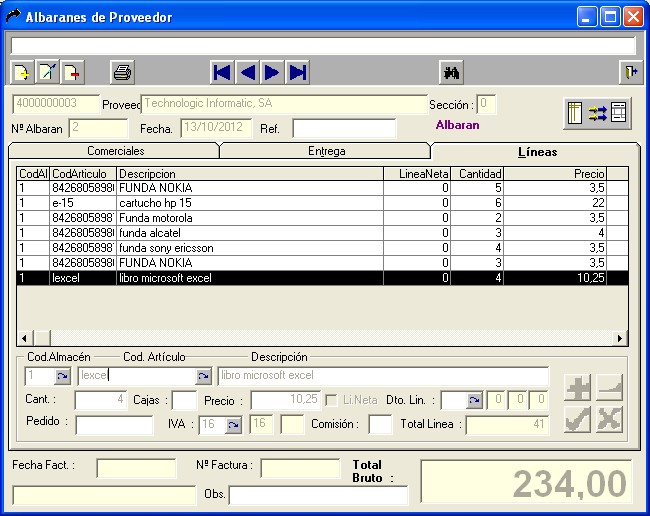This screenshot has width=650, height=516.
Task: Go to previous record arrow
Action: click(x=247, y=73)
